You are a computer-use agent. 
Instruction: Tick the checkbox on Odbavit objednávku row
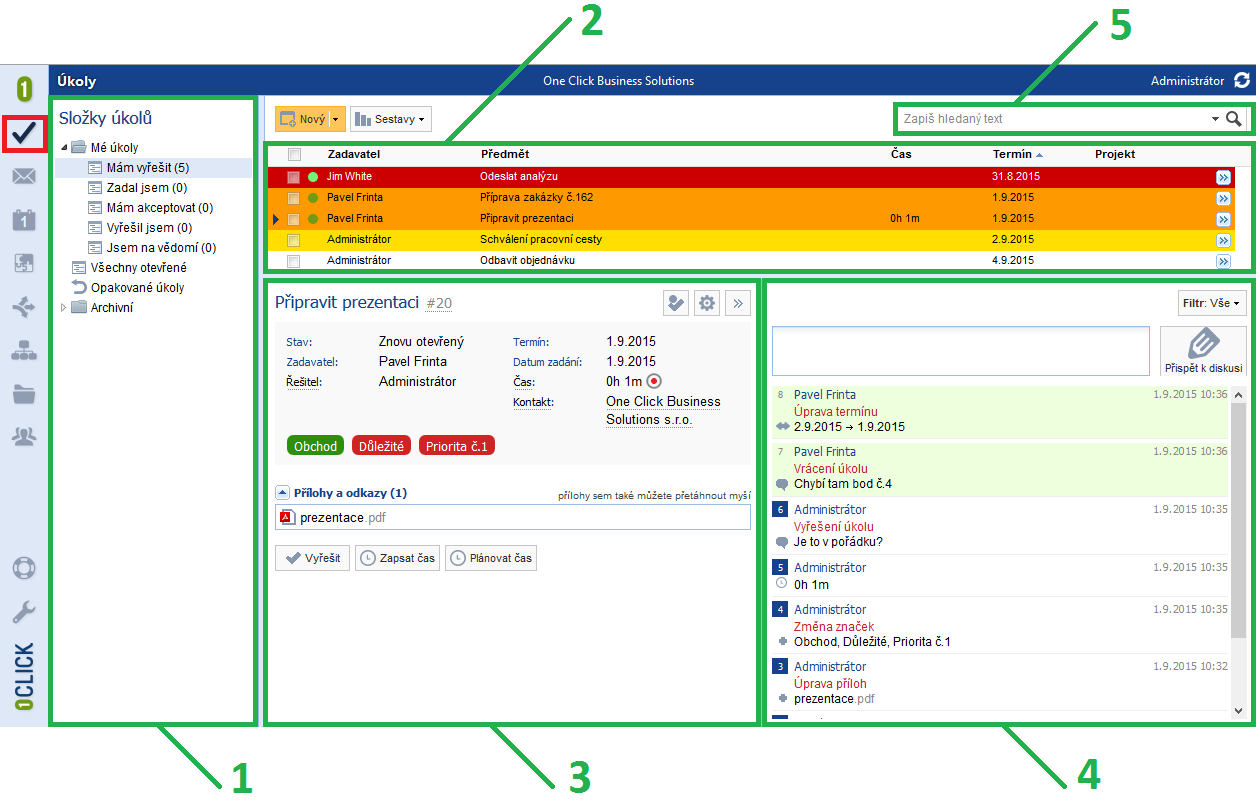pos(294,261)
